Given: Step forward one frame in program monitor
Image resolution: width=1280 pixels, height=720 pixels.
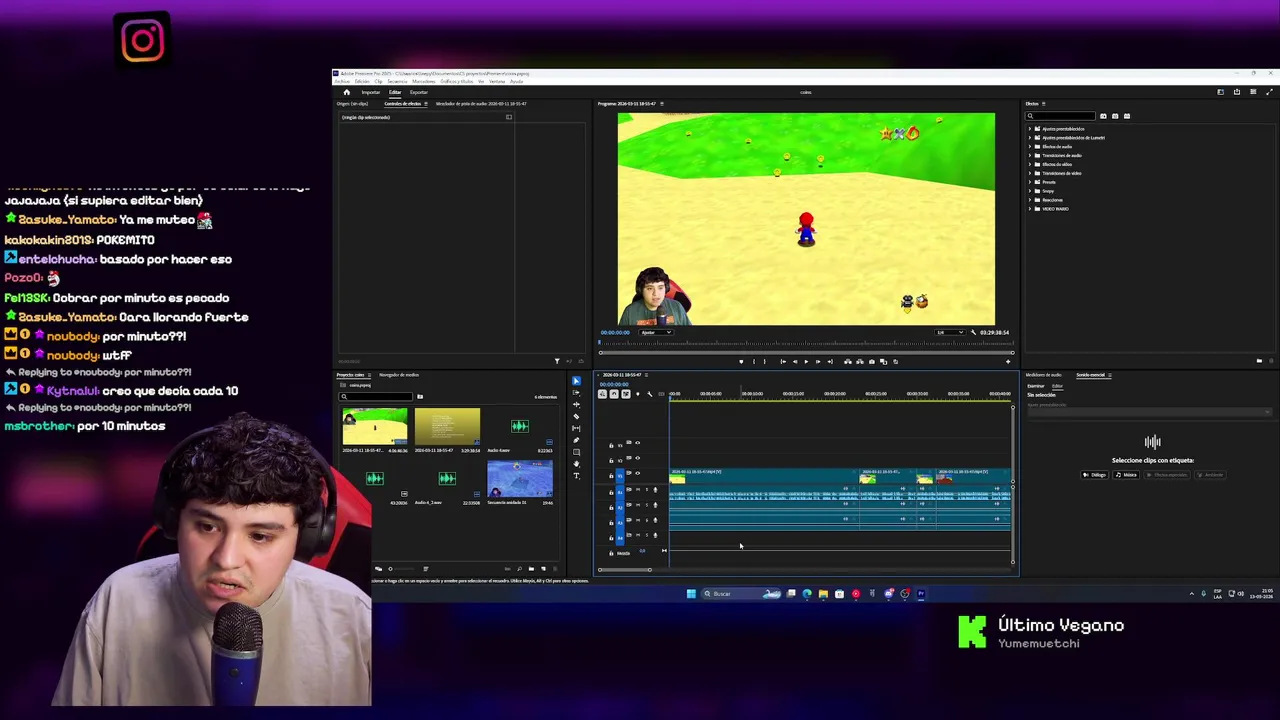Looking at the screenshot, I should click(x=818, y=361).
